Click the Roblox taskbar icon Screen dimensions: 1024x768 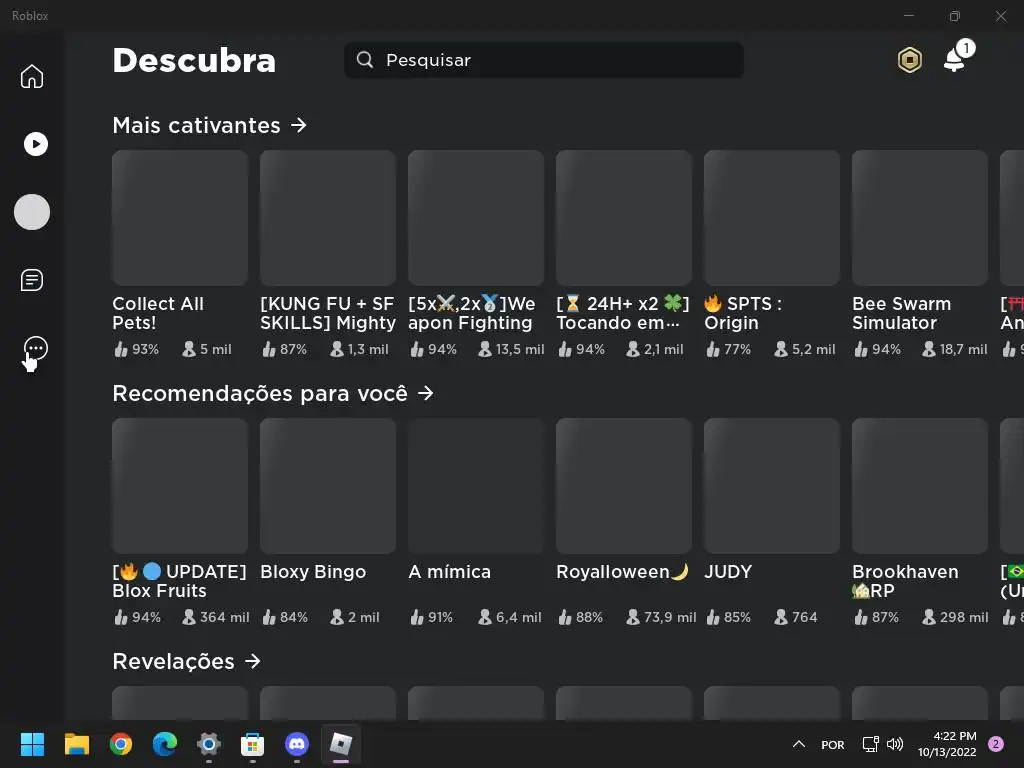tap(340, 744)
